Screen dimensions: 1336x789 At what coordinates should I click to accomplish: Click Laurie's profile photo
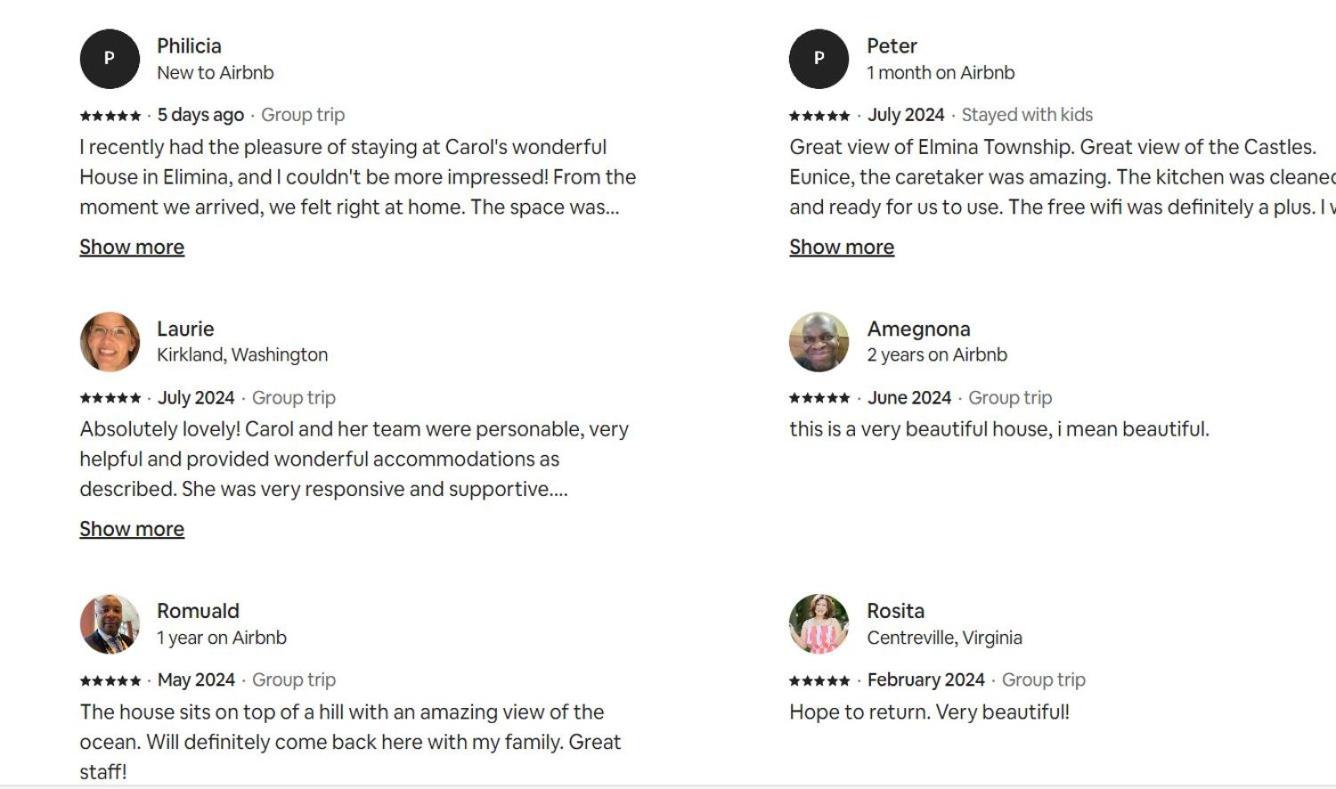(109, 342)
